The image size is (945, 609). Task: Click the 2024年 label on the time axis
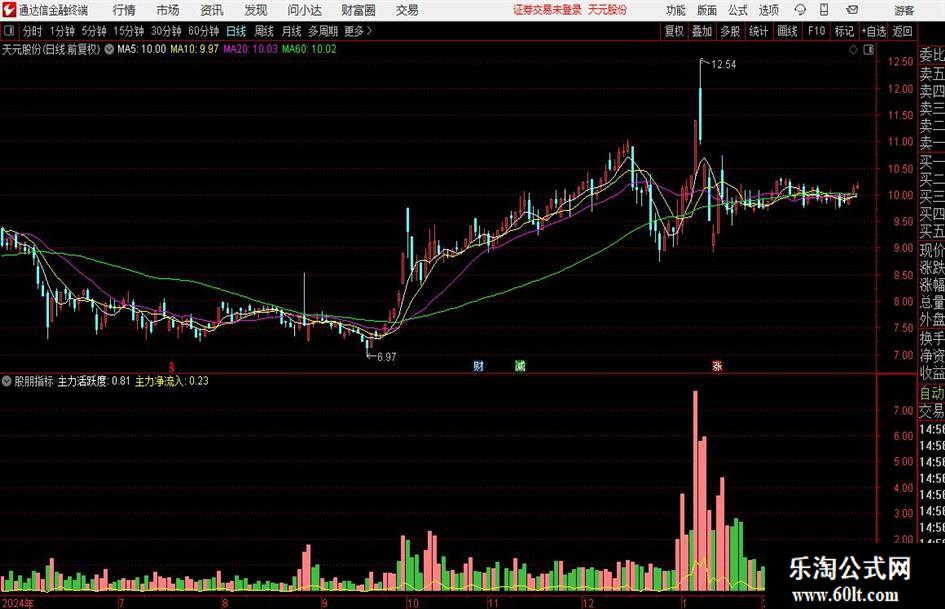pos(18,602)
